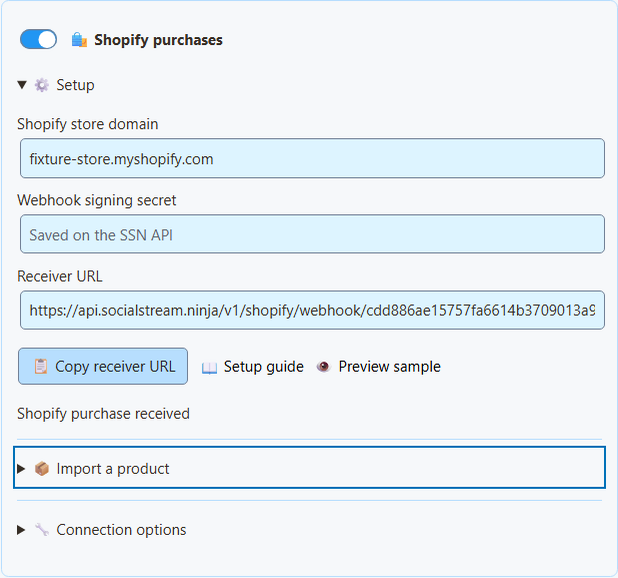Click the wrench icon for Connection options

[42, 530]
